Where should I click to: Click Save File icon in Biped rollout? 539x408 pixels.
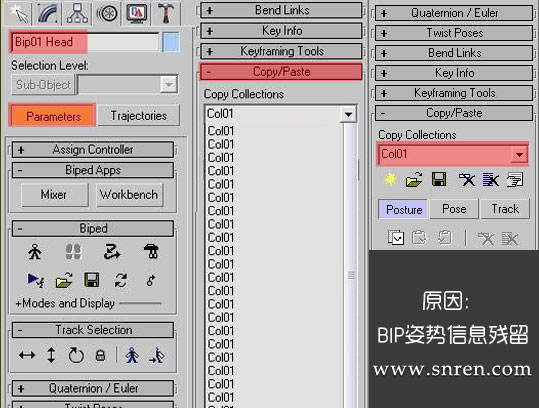(x=92, y=280)
